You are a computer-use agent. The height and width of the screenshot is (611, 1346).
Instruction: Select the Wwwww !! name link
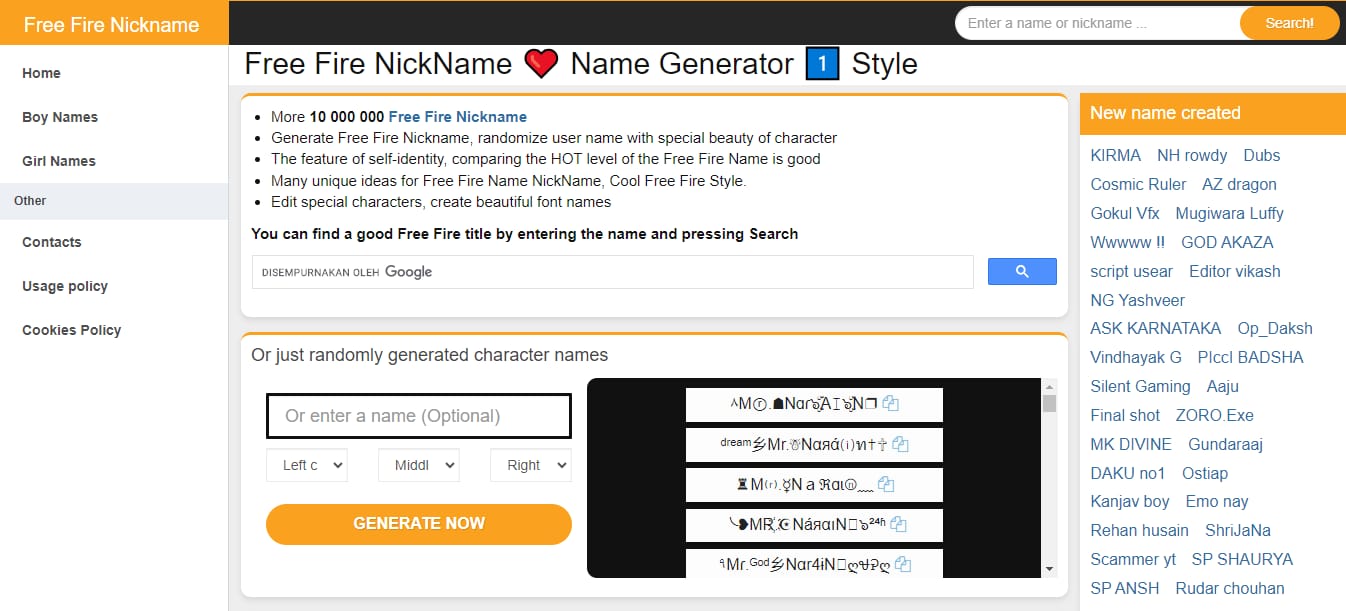click(1128, 243)
